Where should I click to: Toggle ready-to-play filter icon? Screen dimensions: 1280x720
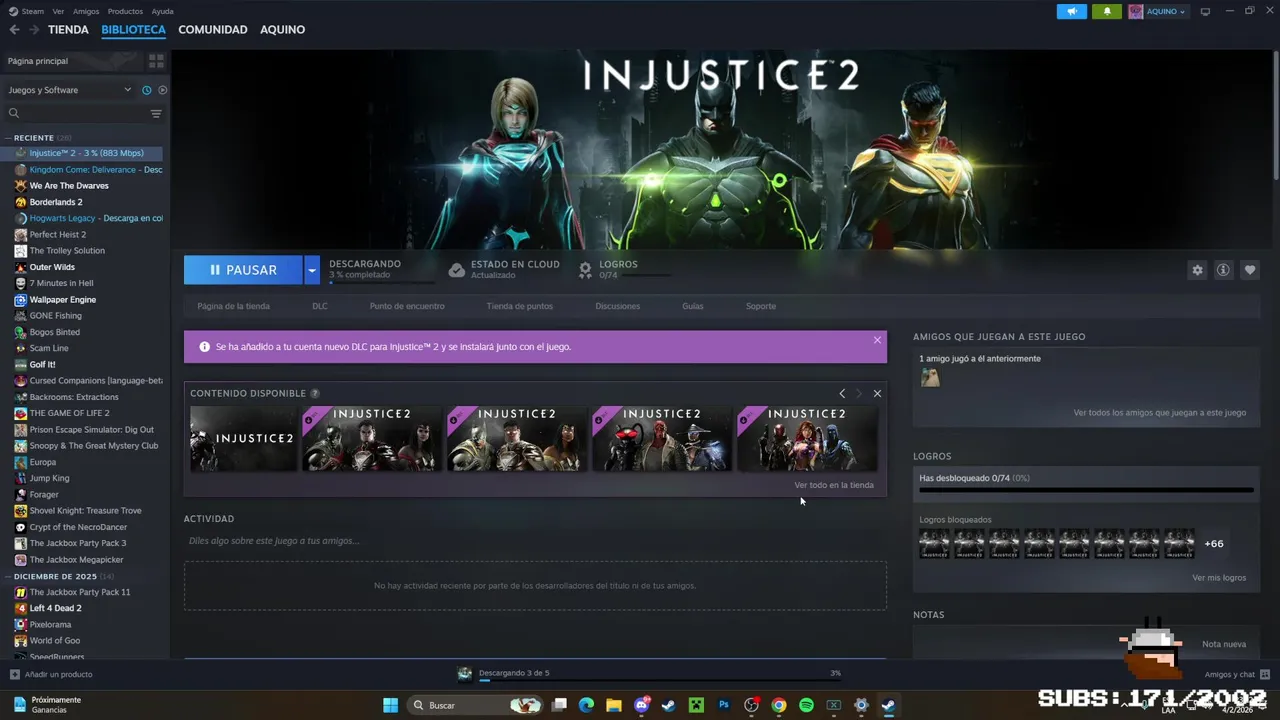click(x=162, y=90)
